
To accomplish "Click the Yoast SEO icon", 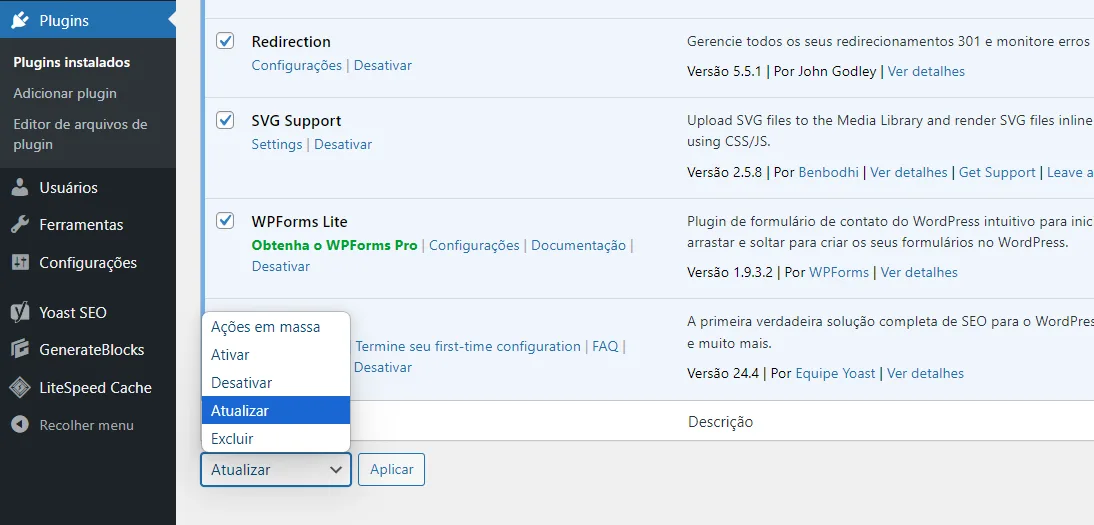I will pyautogui.click(x=20, y=312).
